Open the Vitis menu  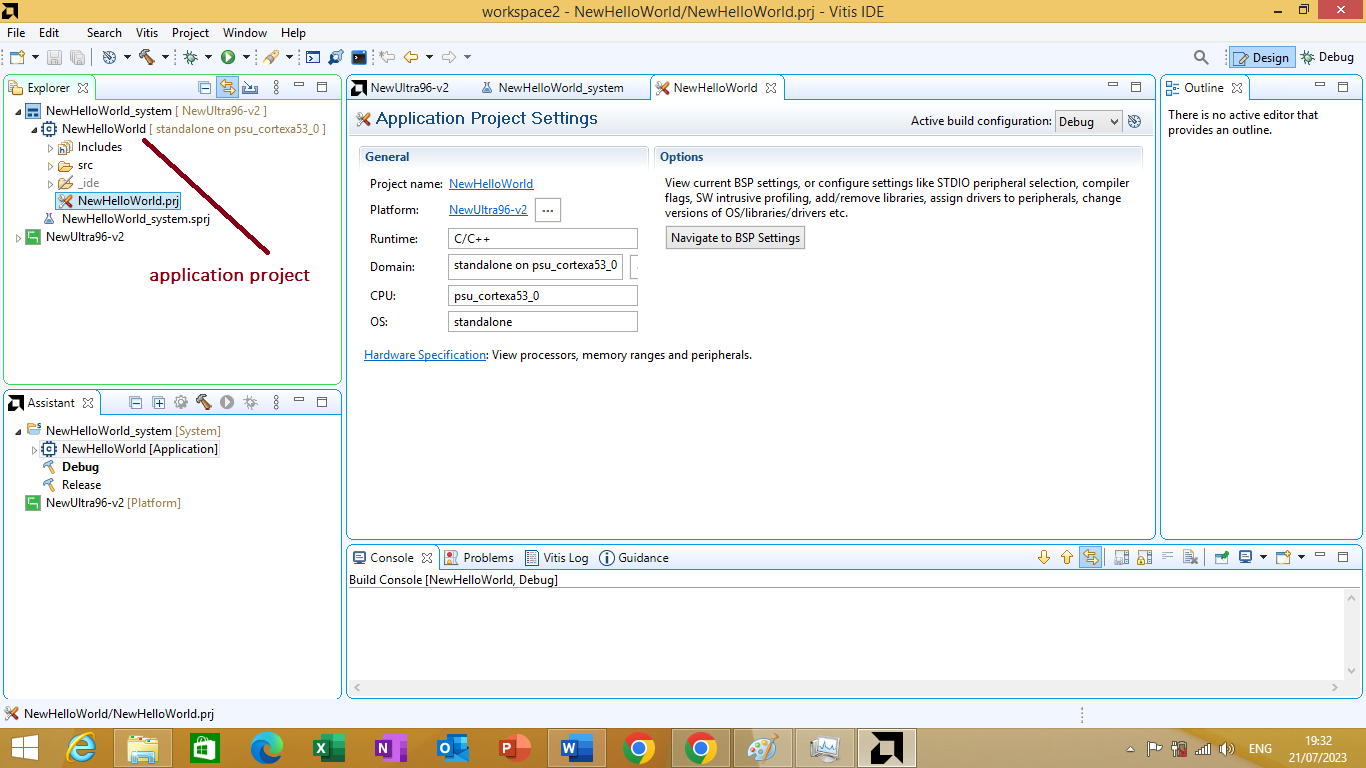pyautogui.click(x=146, y=33)
